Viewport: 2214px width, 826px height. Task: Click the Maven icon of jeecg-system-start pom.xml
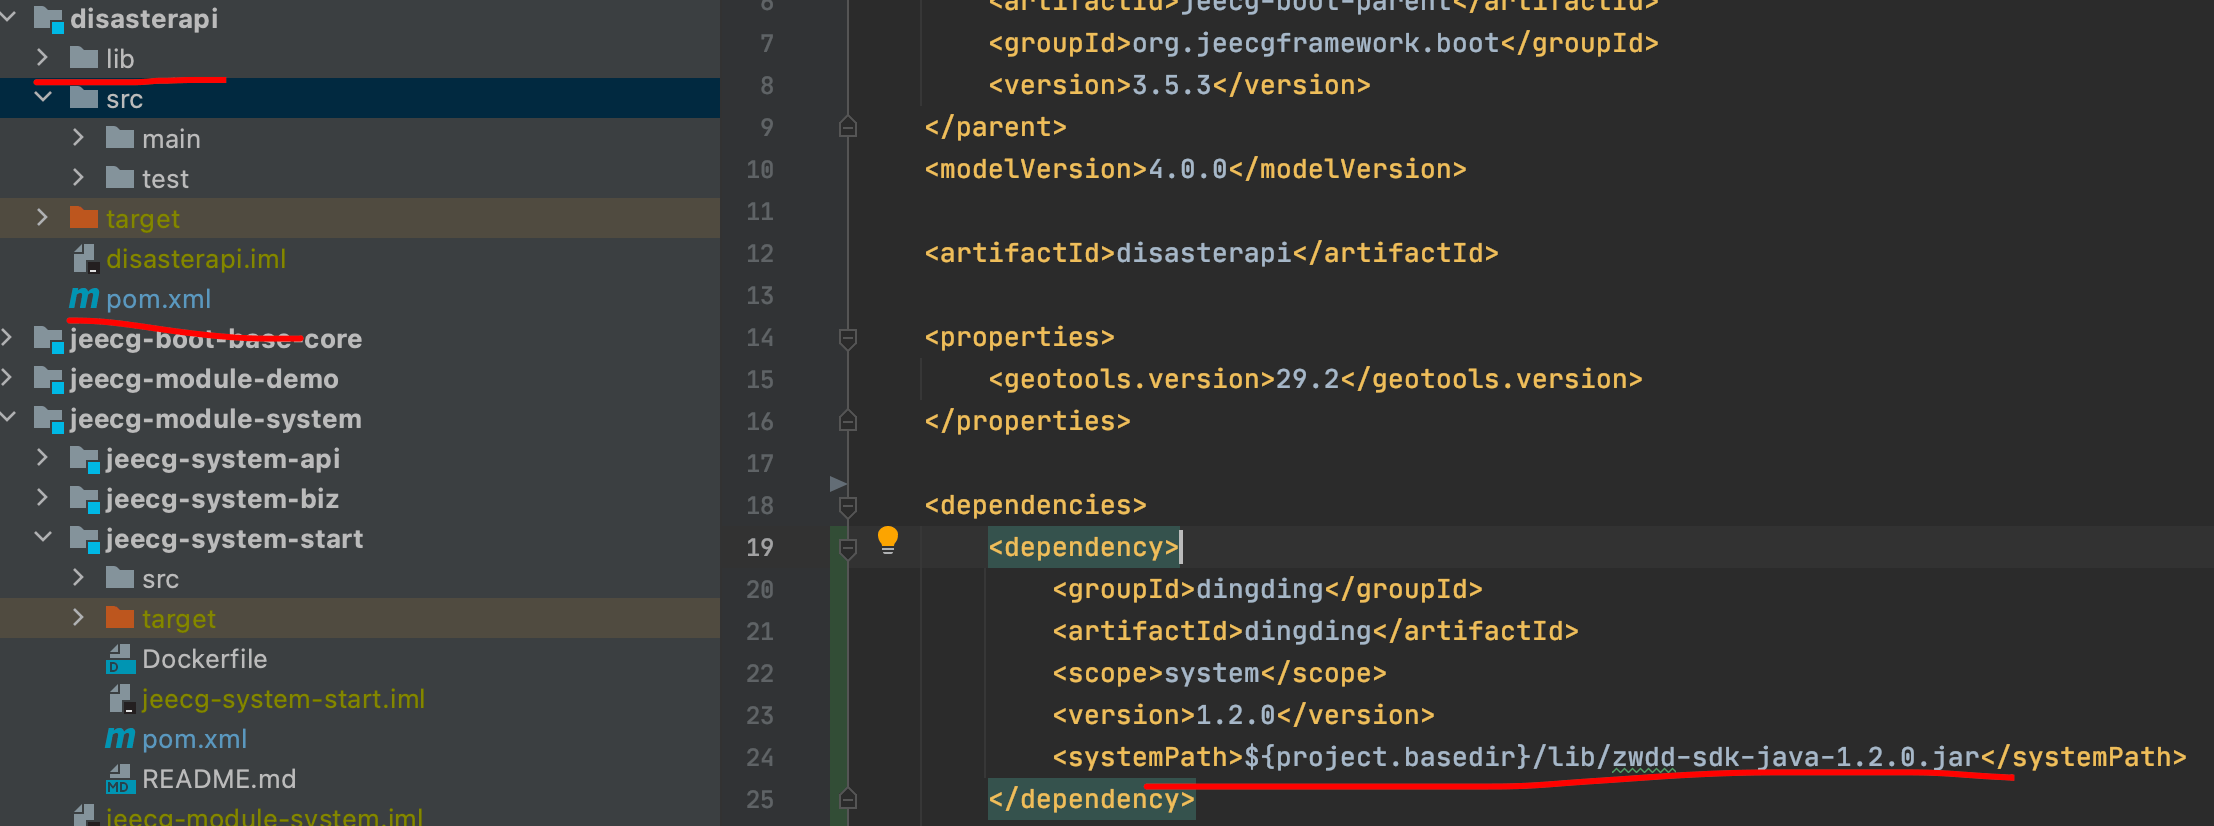point(120,738)
